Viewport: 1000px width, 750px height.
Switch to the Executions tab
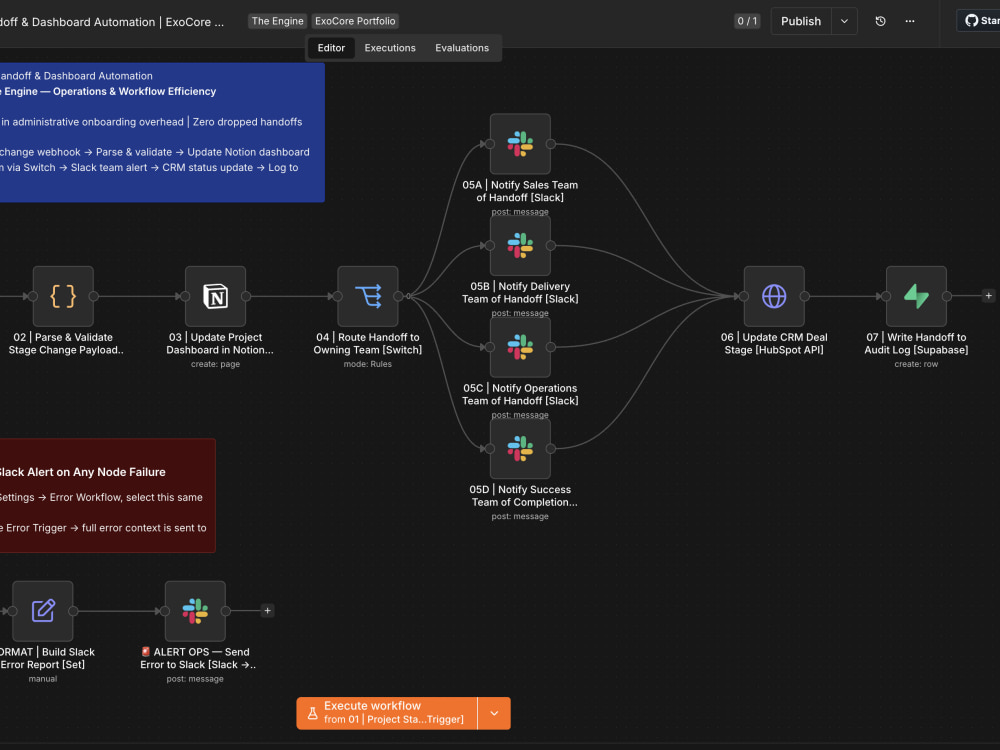click(x=390, y=48)
